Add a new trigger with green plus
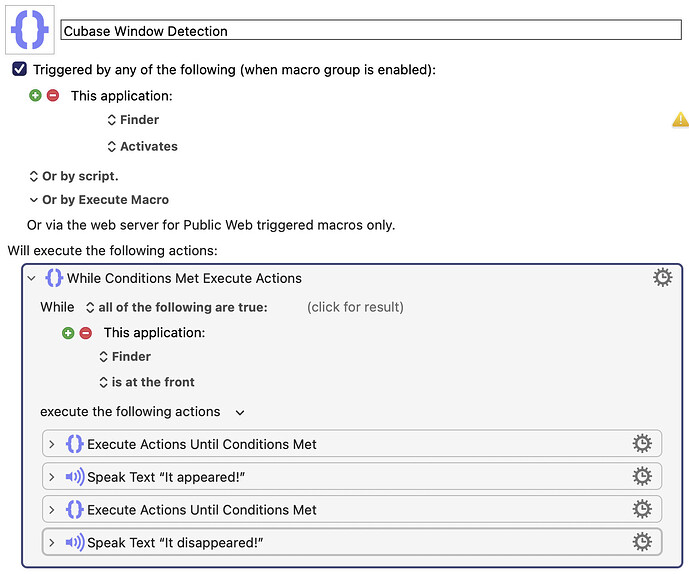 35,95
